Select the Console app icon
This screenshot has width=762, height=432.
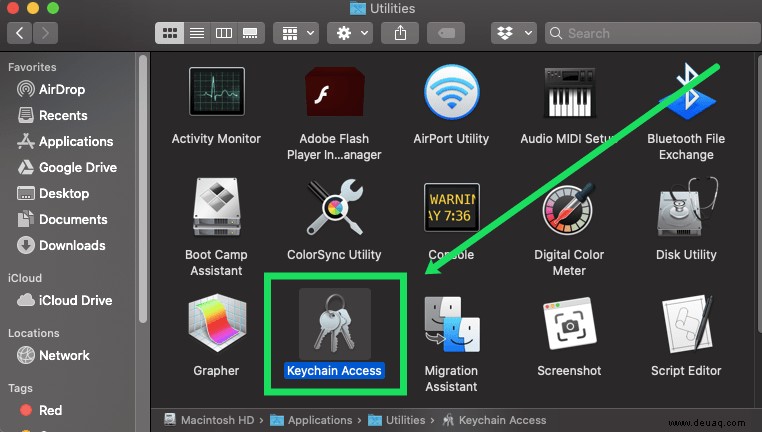pyautogui.click(x=451, y=207)
